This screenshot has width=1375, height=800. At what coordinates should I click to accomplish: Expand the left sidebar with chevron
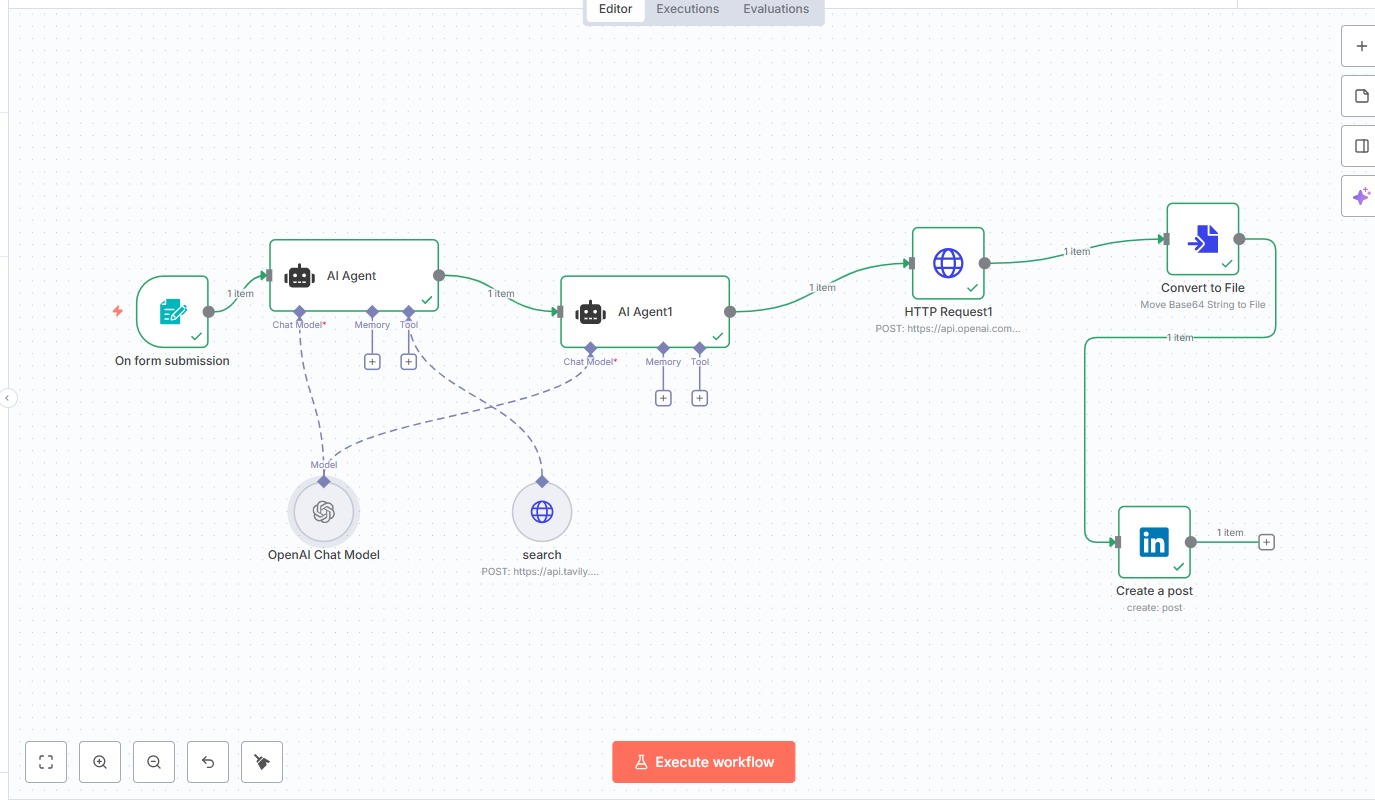pos(7,398)
